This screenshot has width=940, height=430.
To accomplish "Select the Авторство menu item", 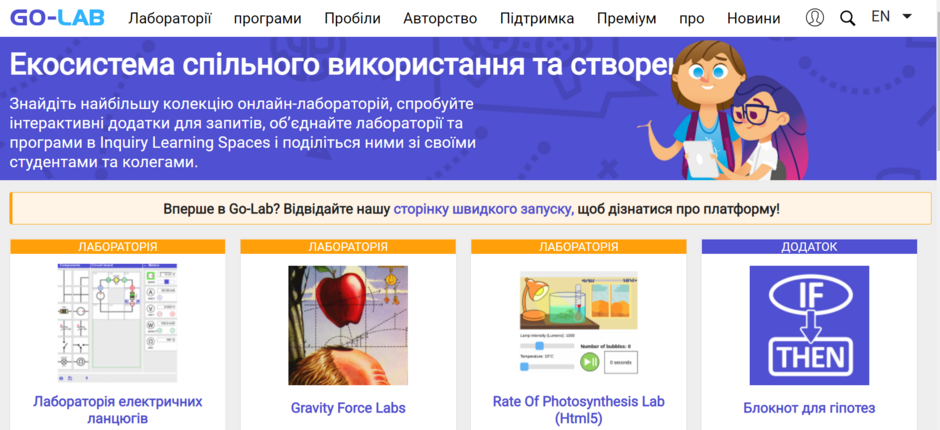I will (x=440, y=19).
